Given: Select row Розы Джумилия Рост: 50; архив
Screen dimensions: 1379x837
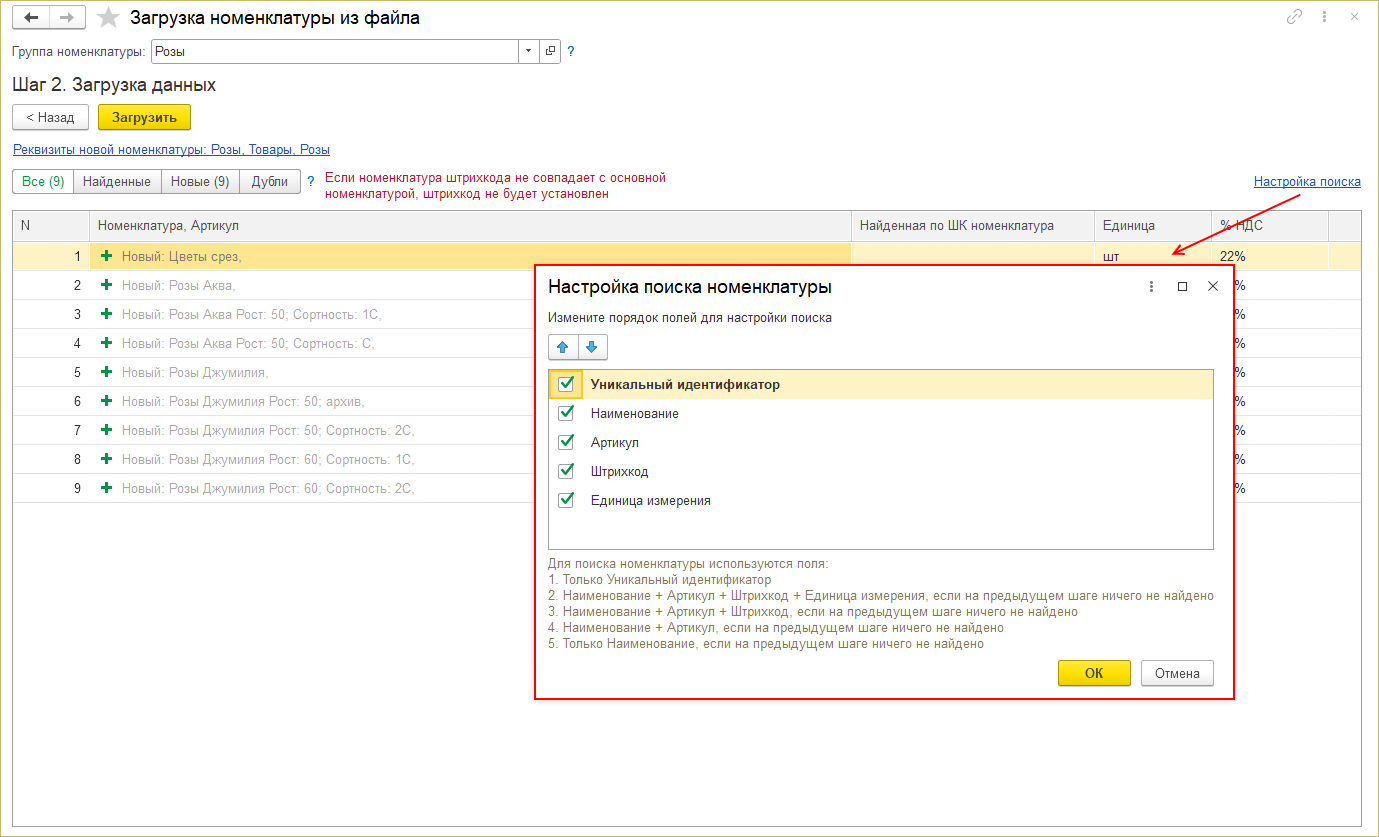Looking at the screenshot, I should (x=243, y=401).
